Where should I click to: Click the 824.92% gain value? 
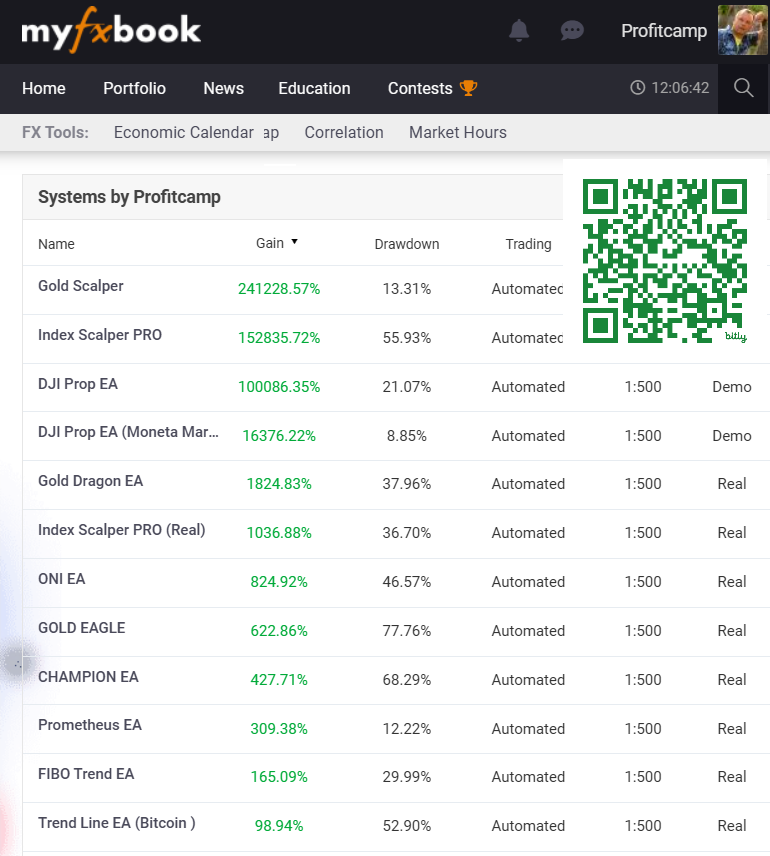point(279,582)
